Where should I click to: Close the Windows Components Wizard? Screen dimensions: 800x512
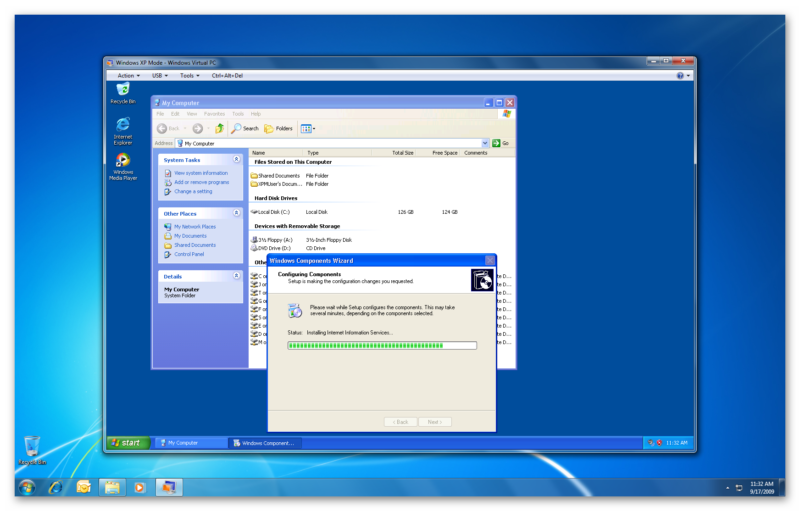(x=490, y=261)
